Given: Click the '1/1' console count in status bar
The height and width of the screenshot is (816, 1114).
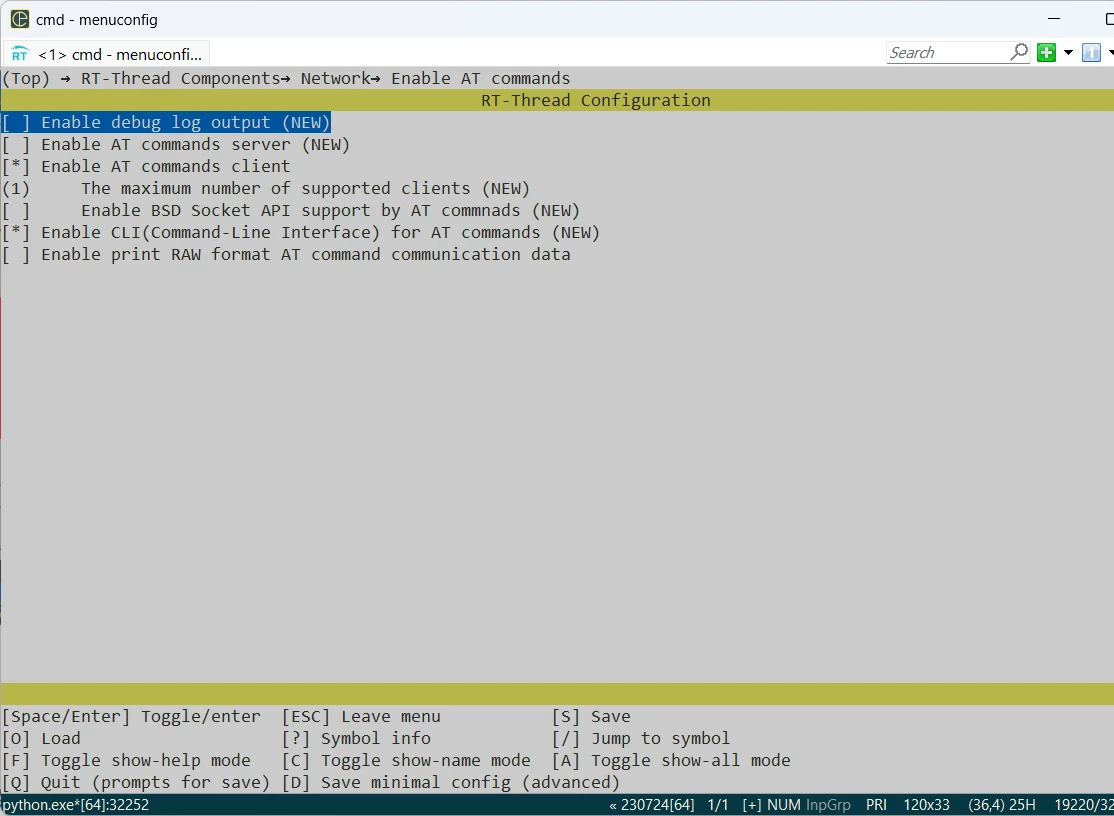Looking at the screenshot, I should point(718,805).
